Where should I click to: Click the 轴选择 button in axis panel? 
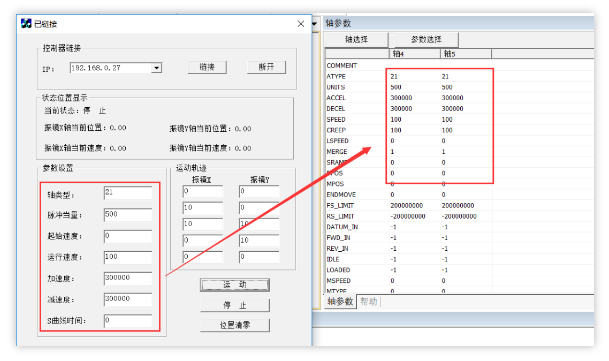coord(356,40)
